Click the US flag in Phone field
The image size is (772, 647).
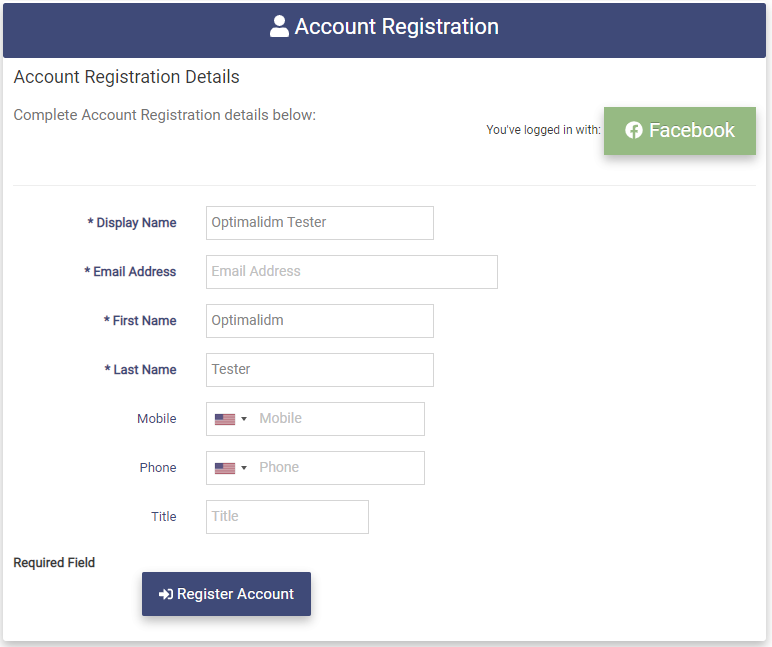(224, 468)
